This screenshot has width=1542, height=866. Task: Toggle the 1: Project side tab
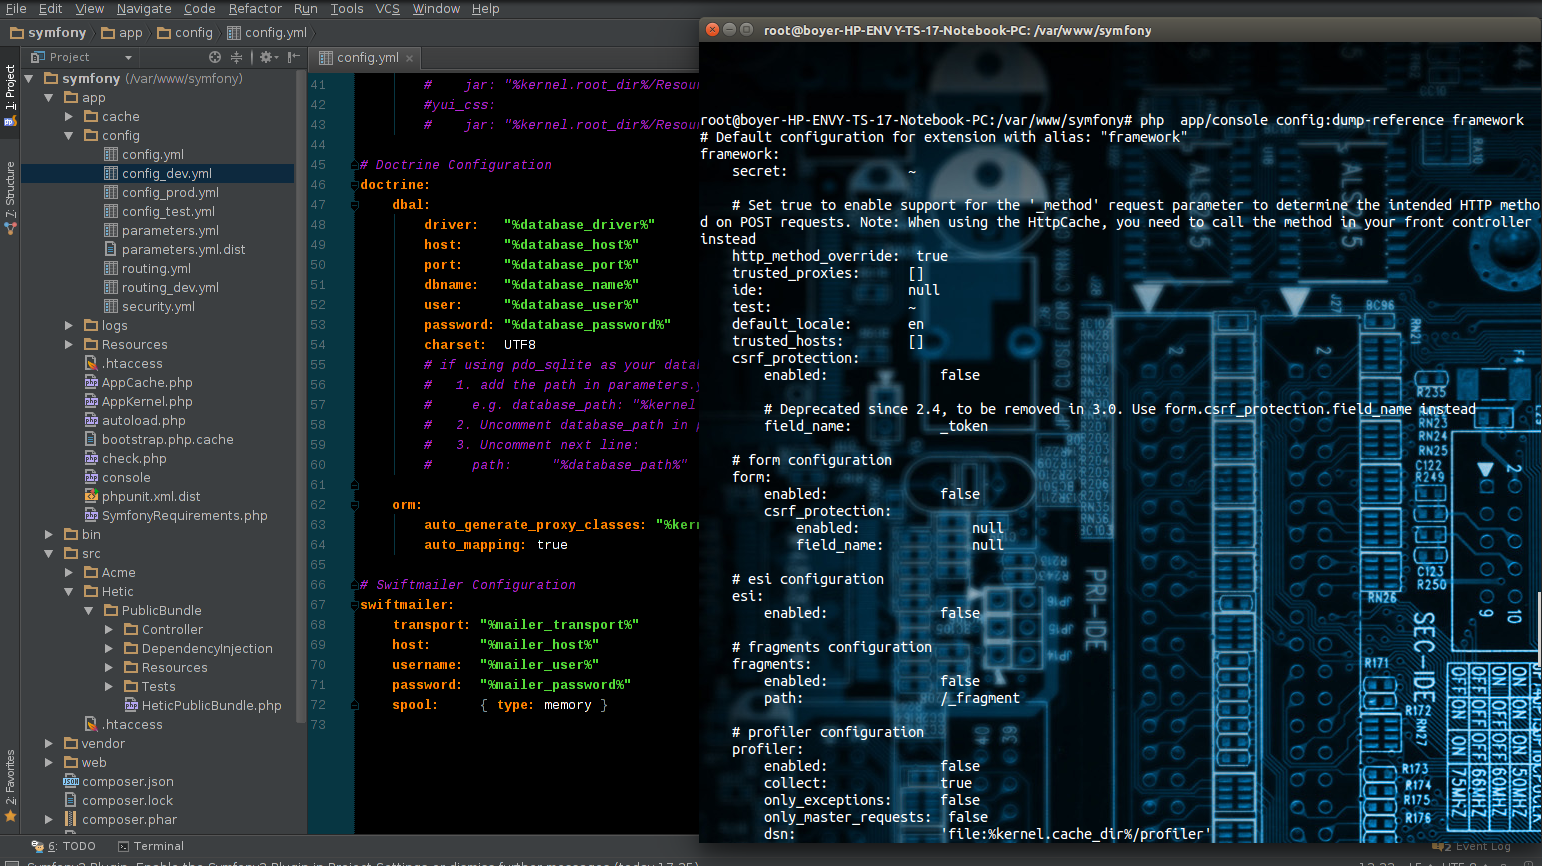[x=10, y=95]
